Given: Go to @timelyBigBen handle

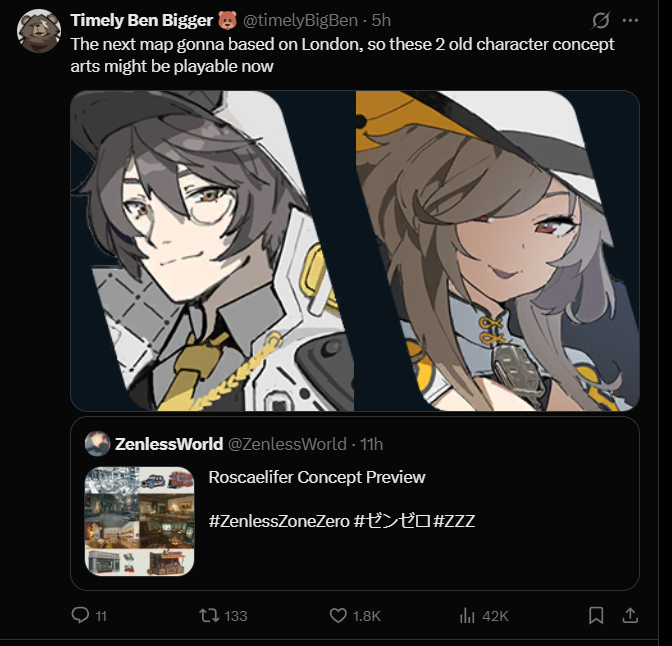Looking at the screenshot, I should click(x=300, y=20).
